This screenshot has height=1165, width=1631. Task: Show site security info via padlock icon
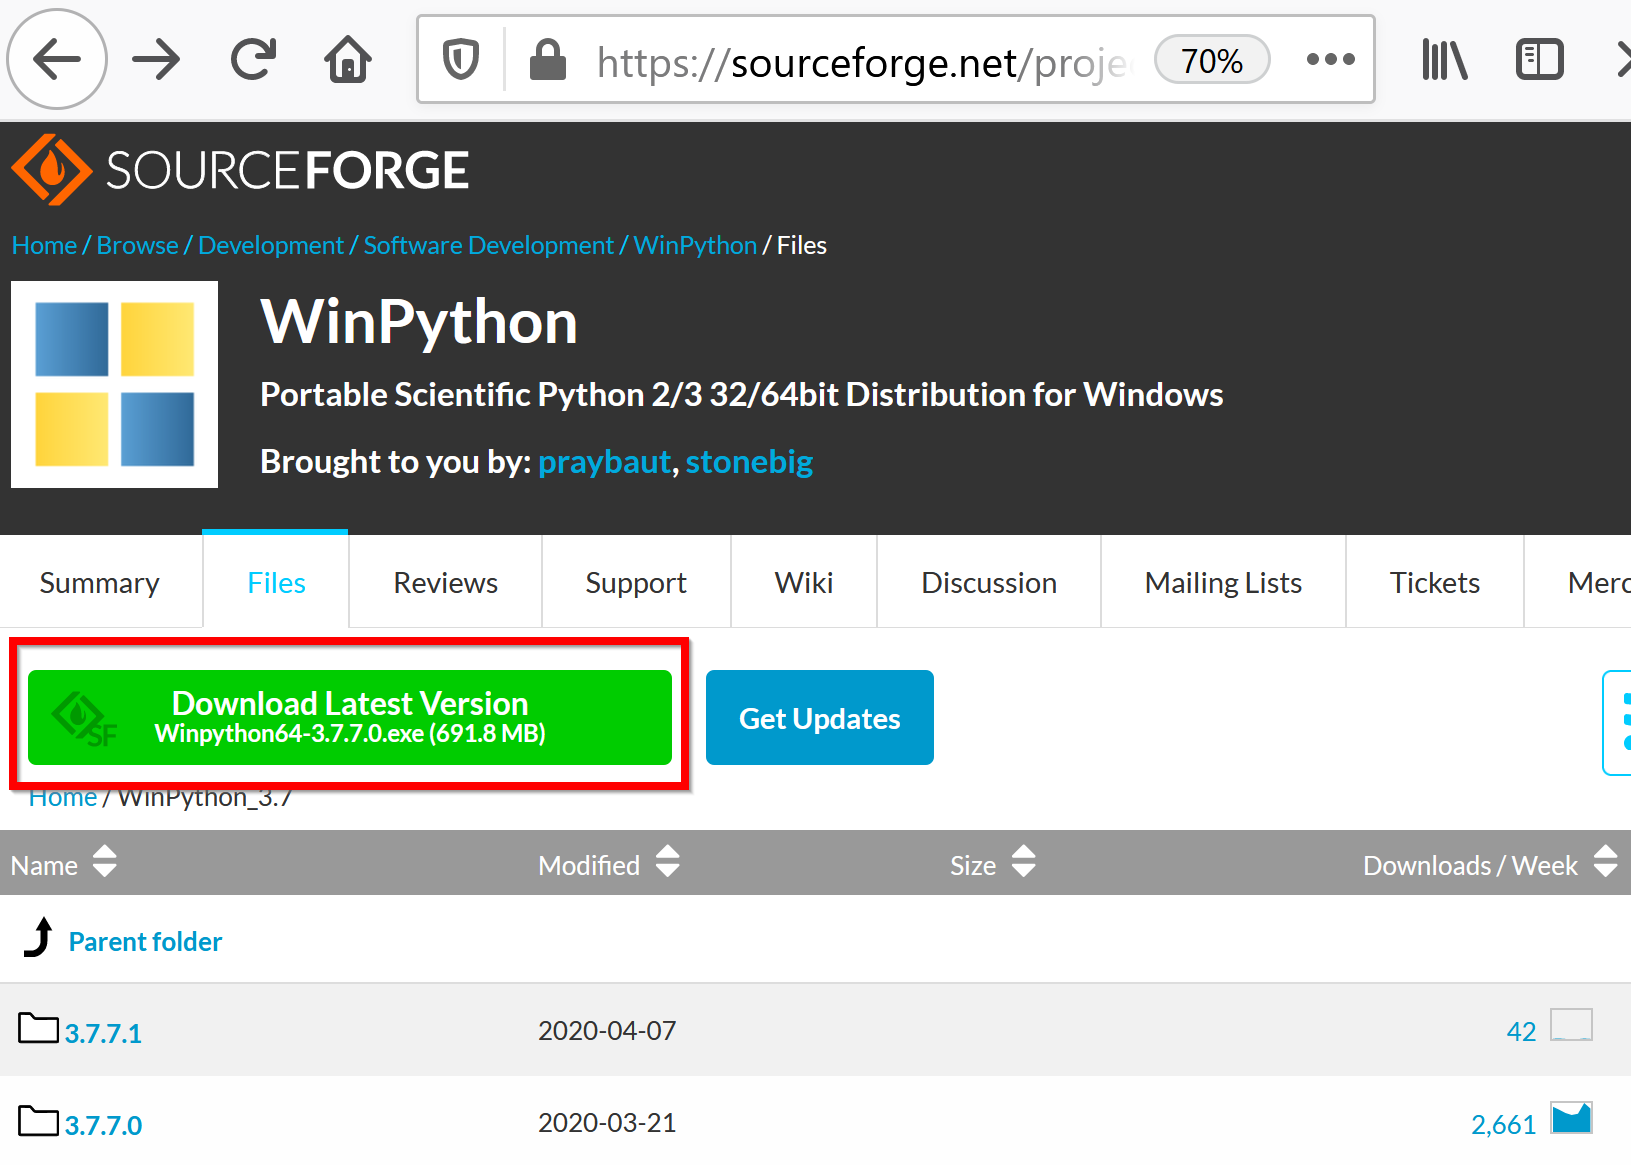pyautogui.click(x=547, y=60)
